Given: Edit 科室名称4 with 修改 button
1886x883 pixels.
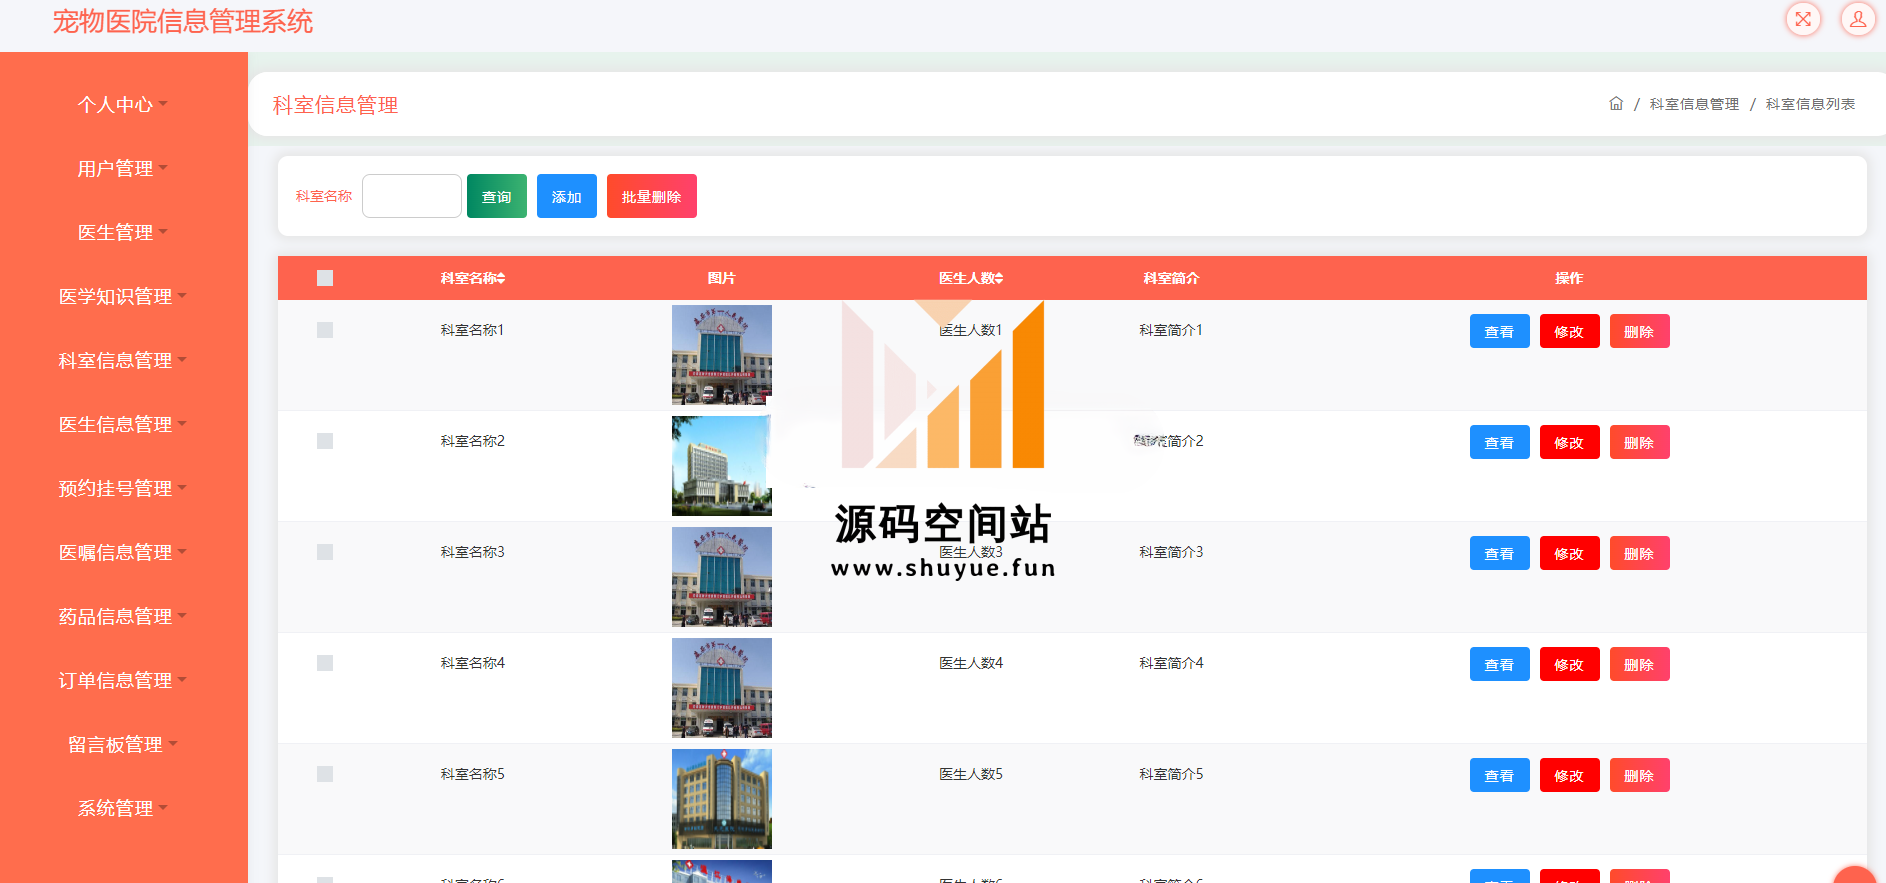Looking at the screenshot, I should (1570, 664).
